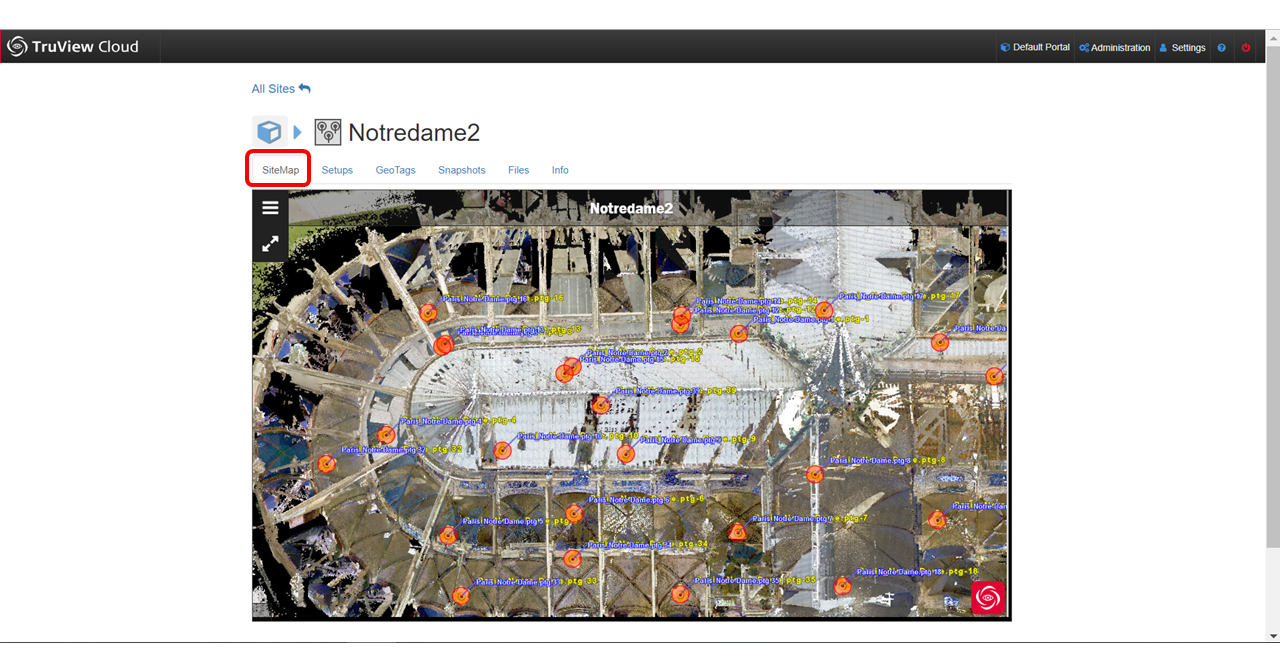The width and height of the screenshot is (1280, 672).
Task: Click the page vertical scrollbar
Action: pos(1272,300)
